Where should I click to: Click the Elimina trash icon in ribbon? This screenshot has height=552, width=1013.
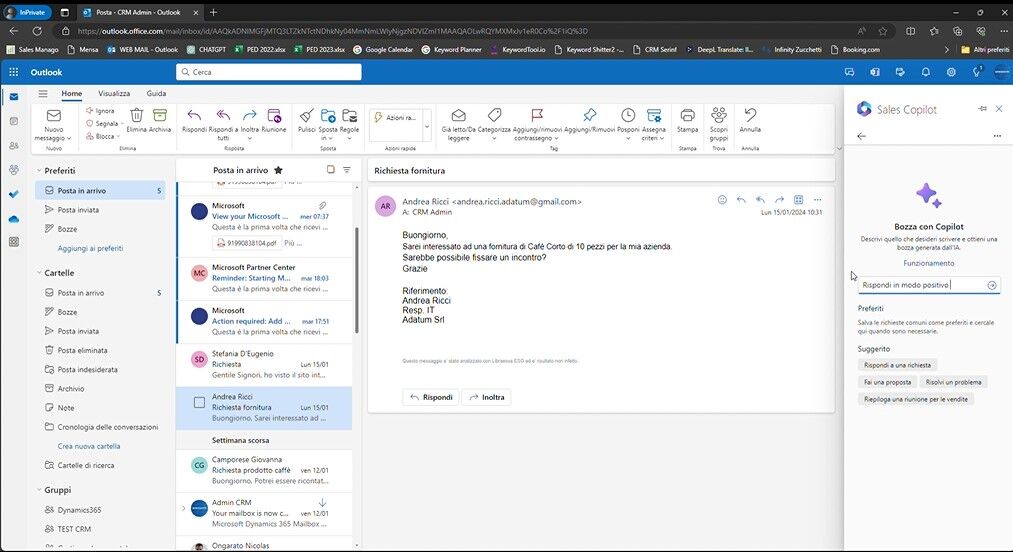(x=136, y=116)
